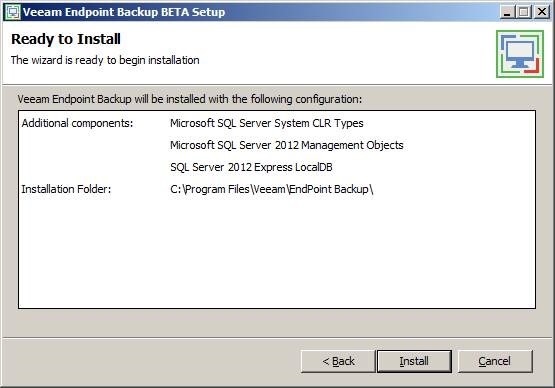Open the Veeam system menu icon in title bar
This screenshot has height=388, width=555.
coord(13,12)
